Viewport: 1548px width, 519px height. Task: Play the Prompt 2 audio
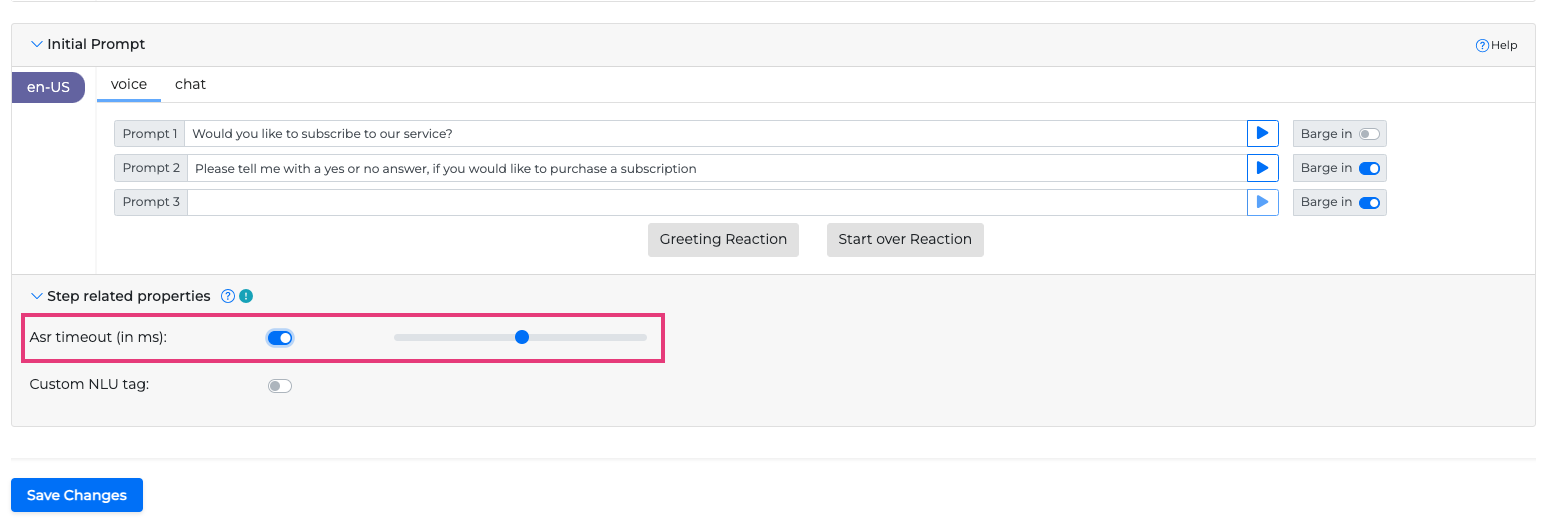point(1262,168)
